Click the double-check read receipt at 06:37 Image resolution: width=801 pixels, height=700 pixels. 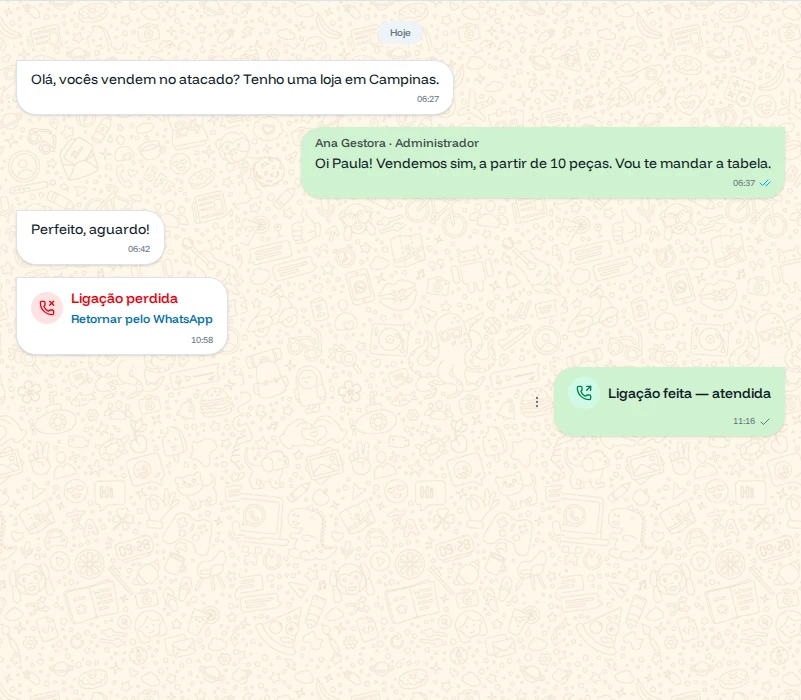click(765, 183)
